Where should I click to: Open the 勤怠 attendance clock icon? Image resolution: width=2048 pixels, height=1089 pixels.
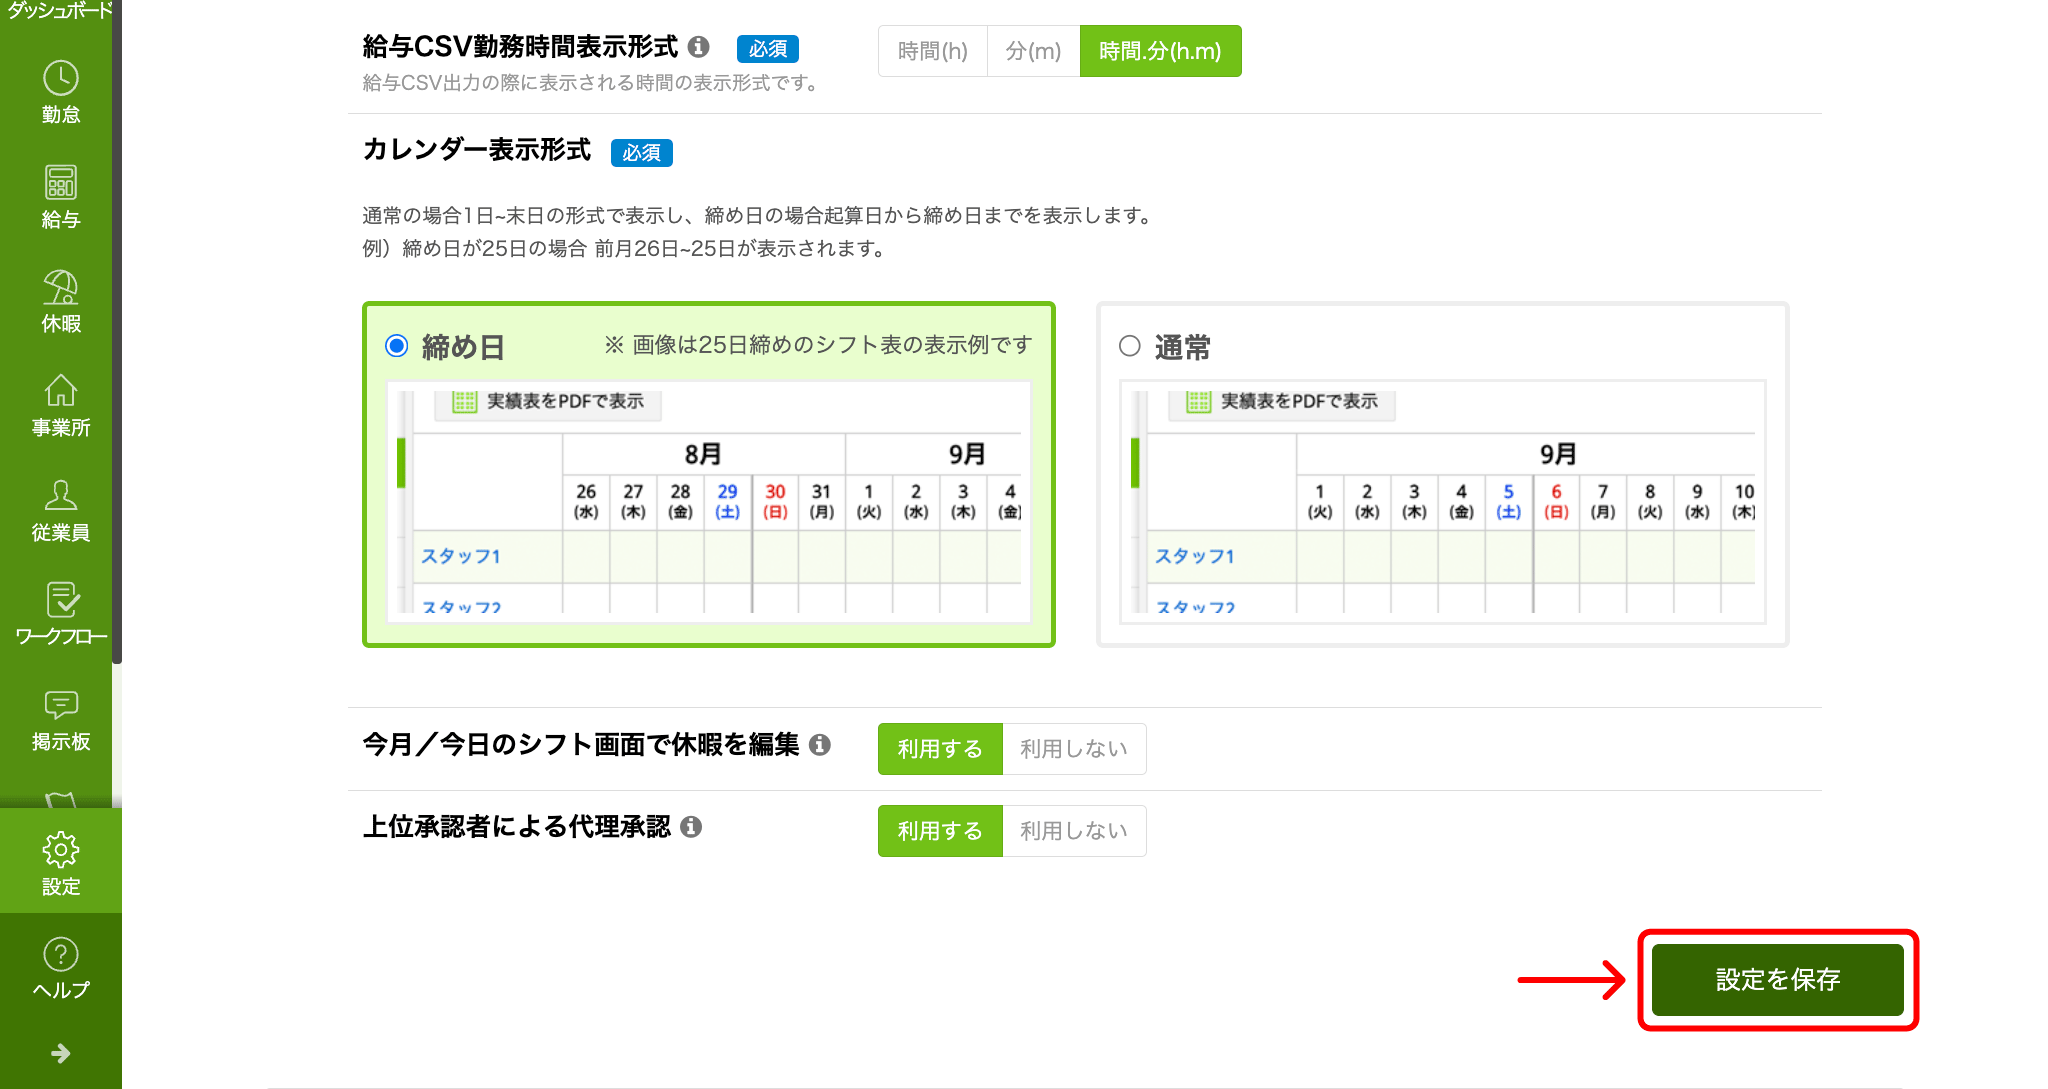tap(60, 80)
